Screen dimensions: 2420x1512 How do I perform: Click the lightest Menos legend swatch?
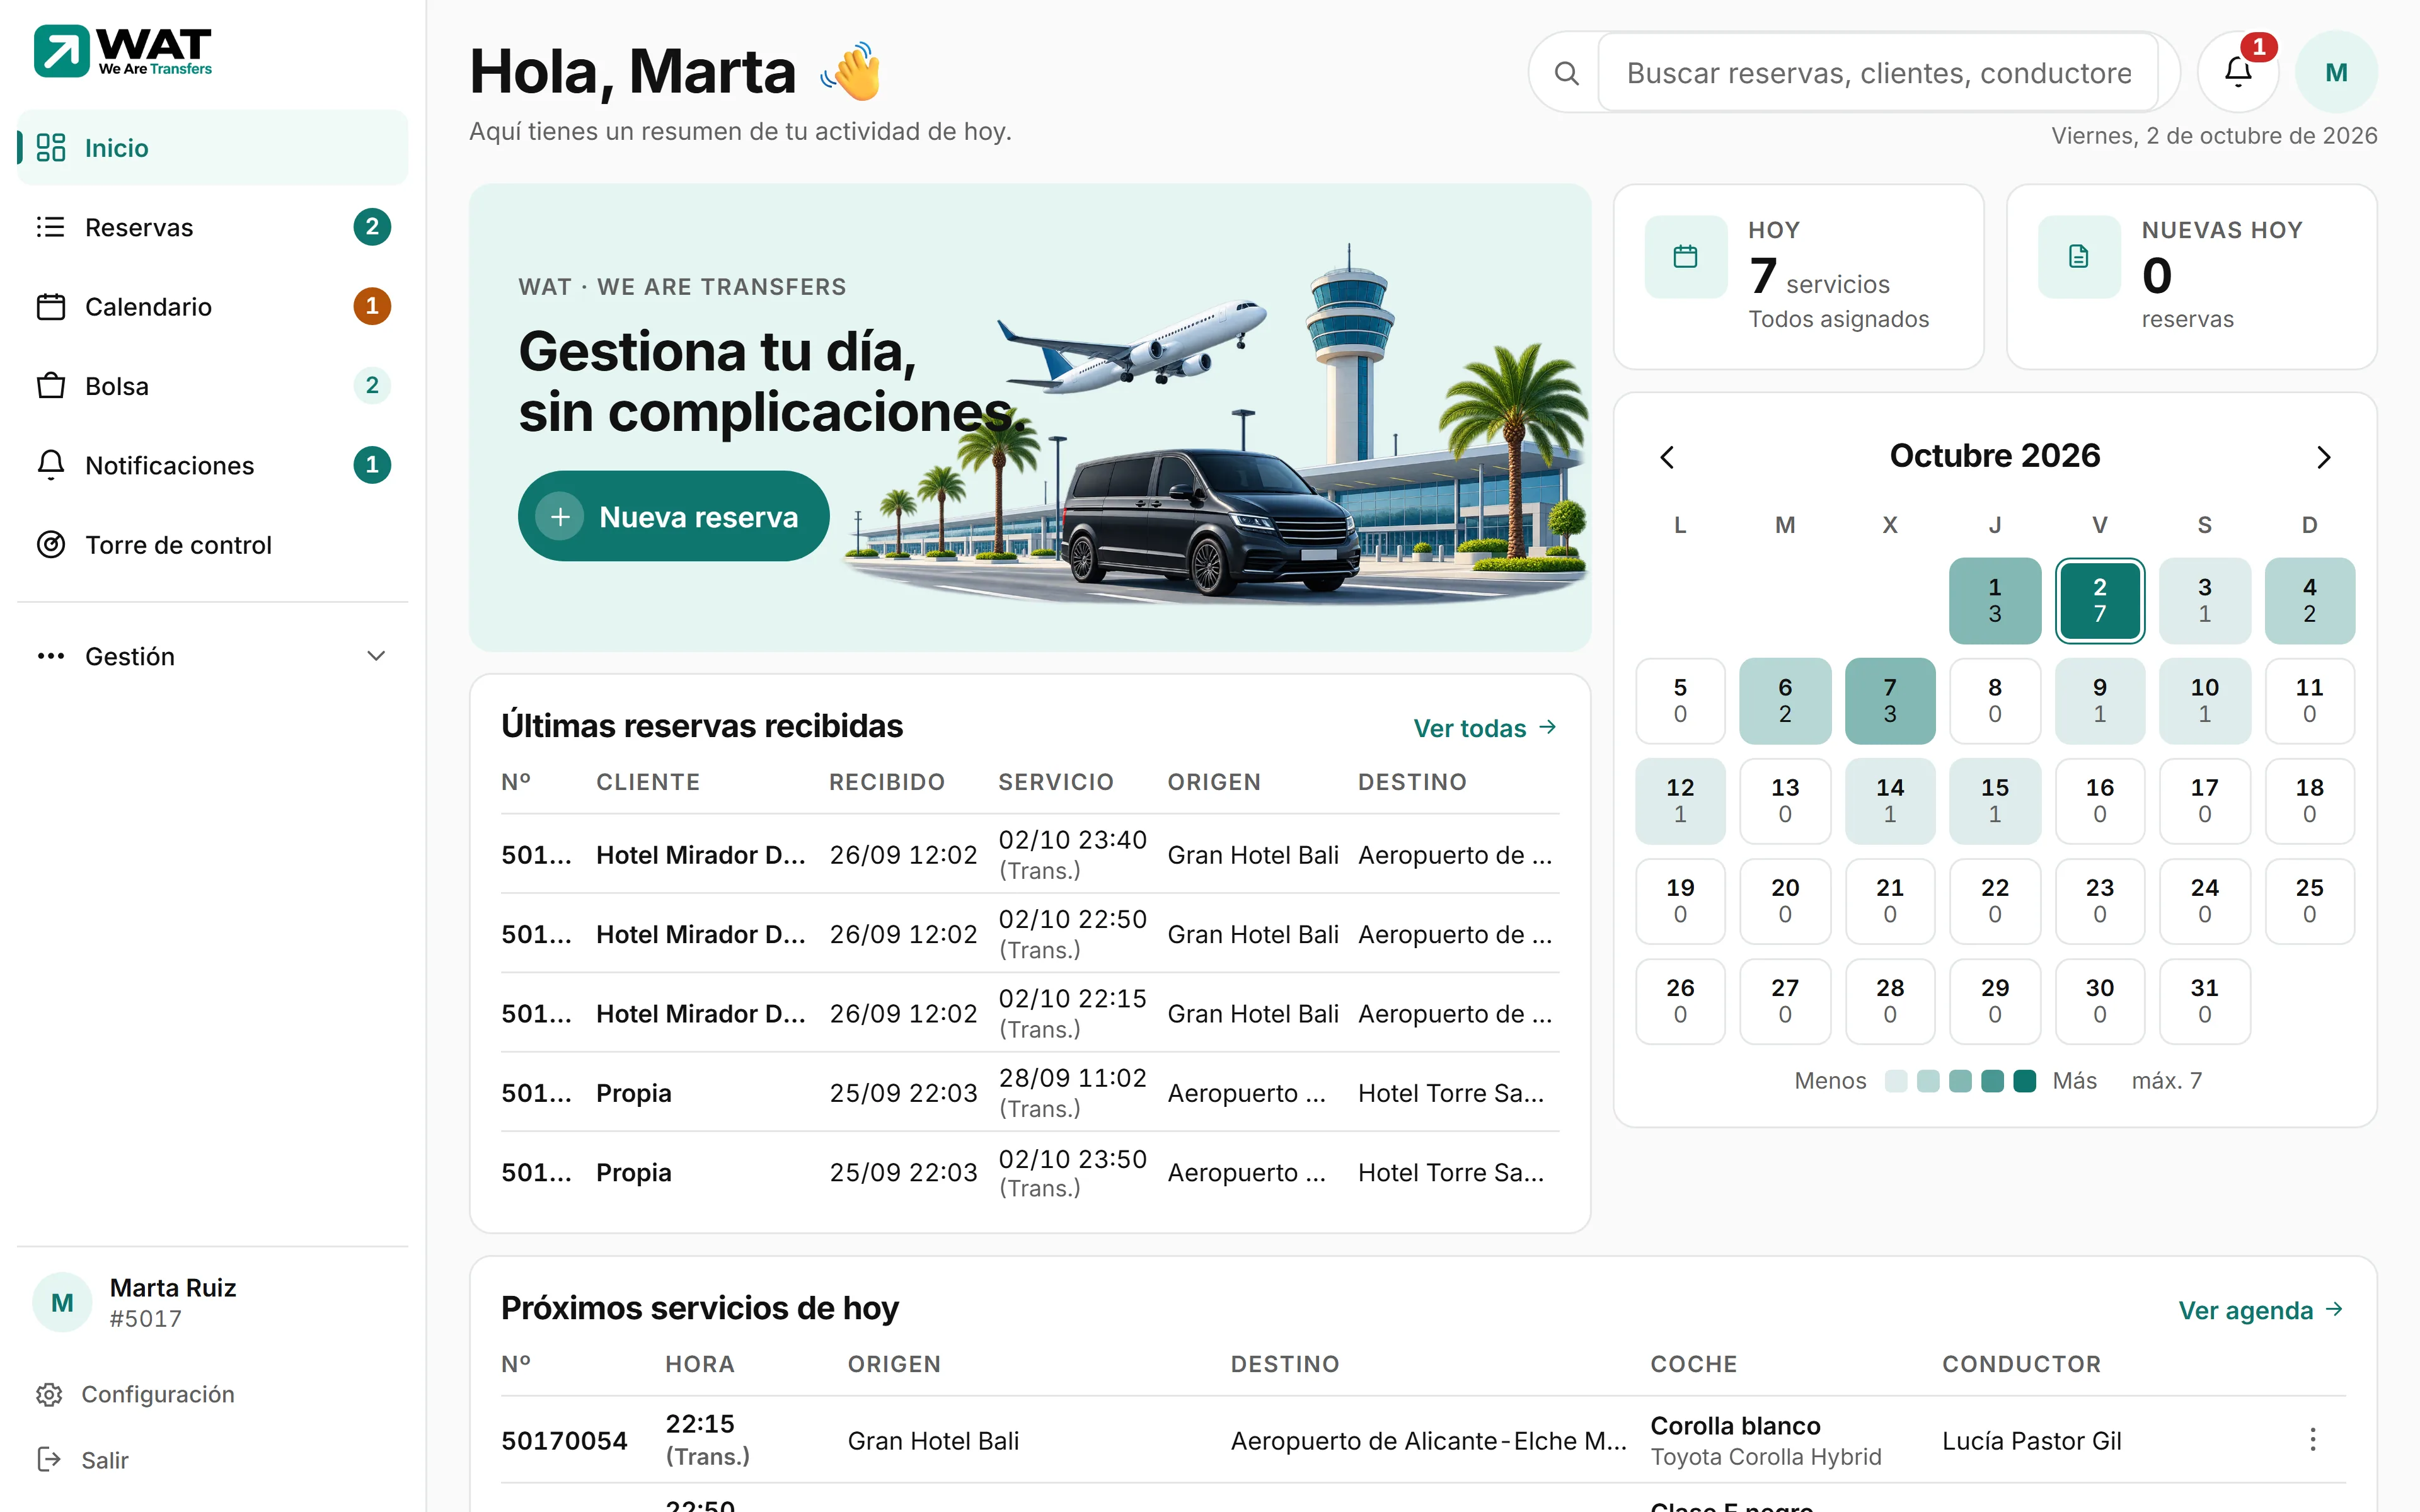point(1896,1081)
